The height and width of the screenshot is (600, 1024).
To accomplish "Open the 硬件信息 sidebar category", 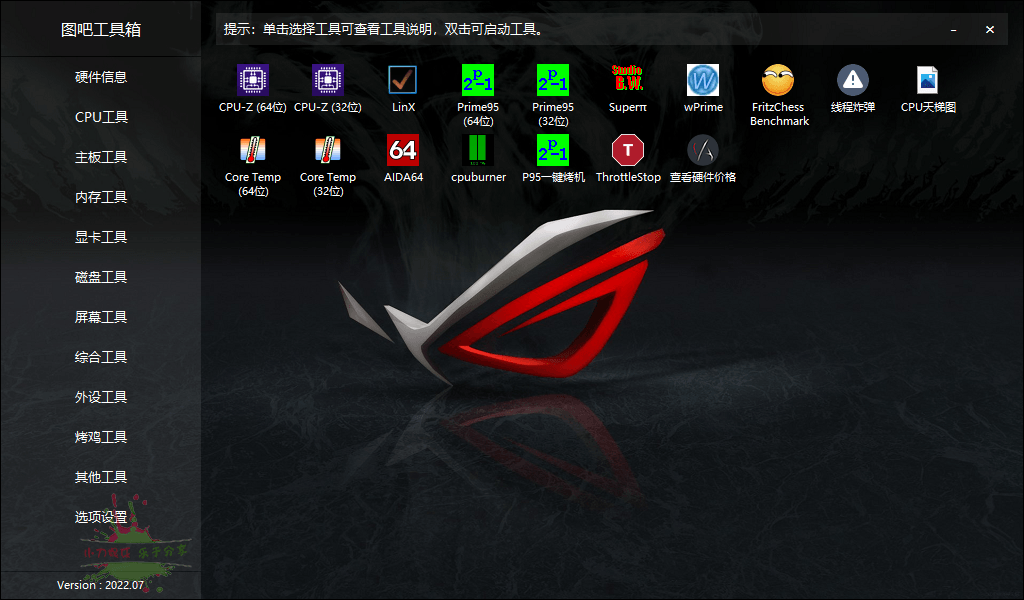I will (101, 77).
